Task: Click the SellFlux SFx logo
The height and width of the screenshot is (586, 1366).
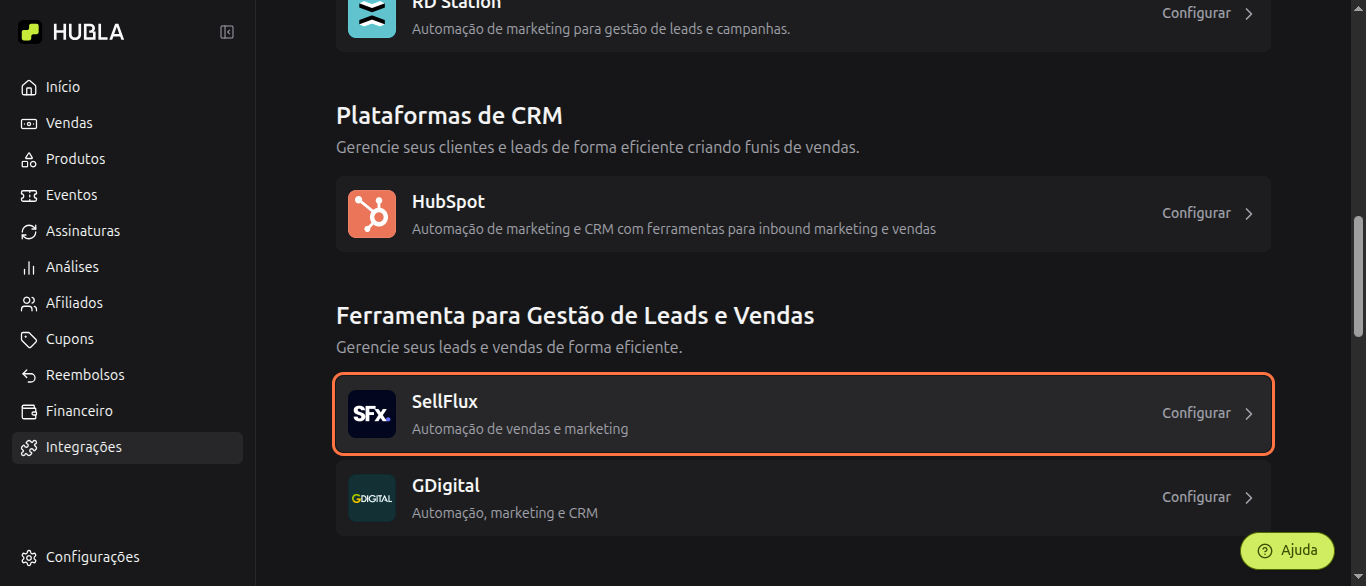Action: pyautogui.click(x=372, y=414)
